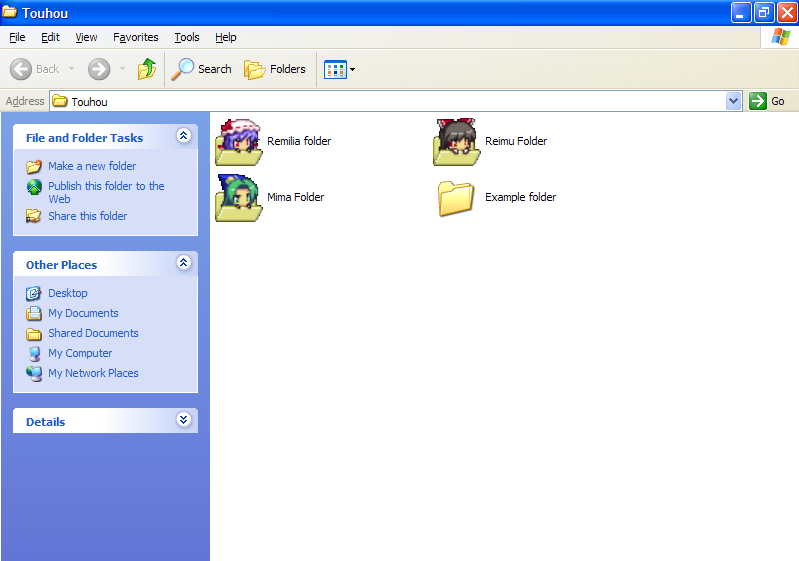The width and height of the screenshot is (799, 561).
Task: Close the Touhou window
Action: tap(787, 13)
